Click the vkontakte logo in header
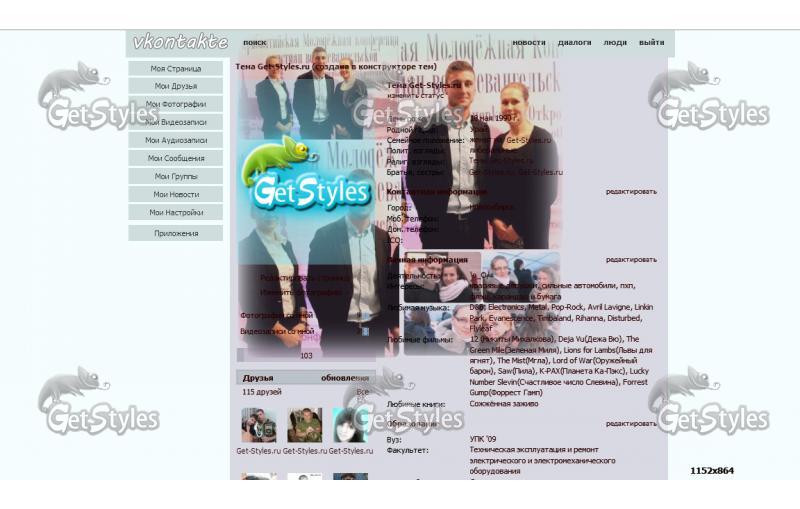This screenshot has width=800, height=509. tap(180, 43)
